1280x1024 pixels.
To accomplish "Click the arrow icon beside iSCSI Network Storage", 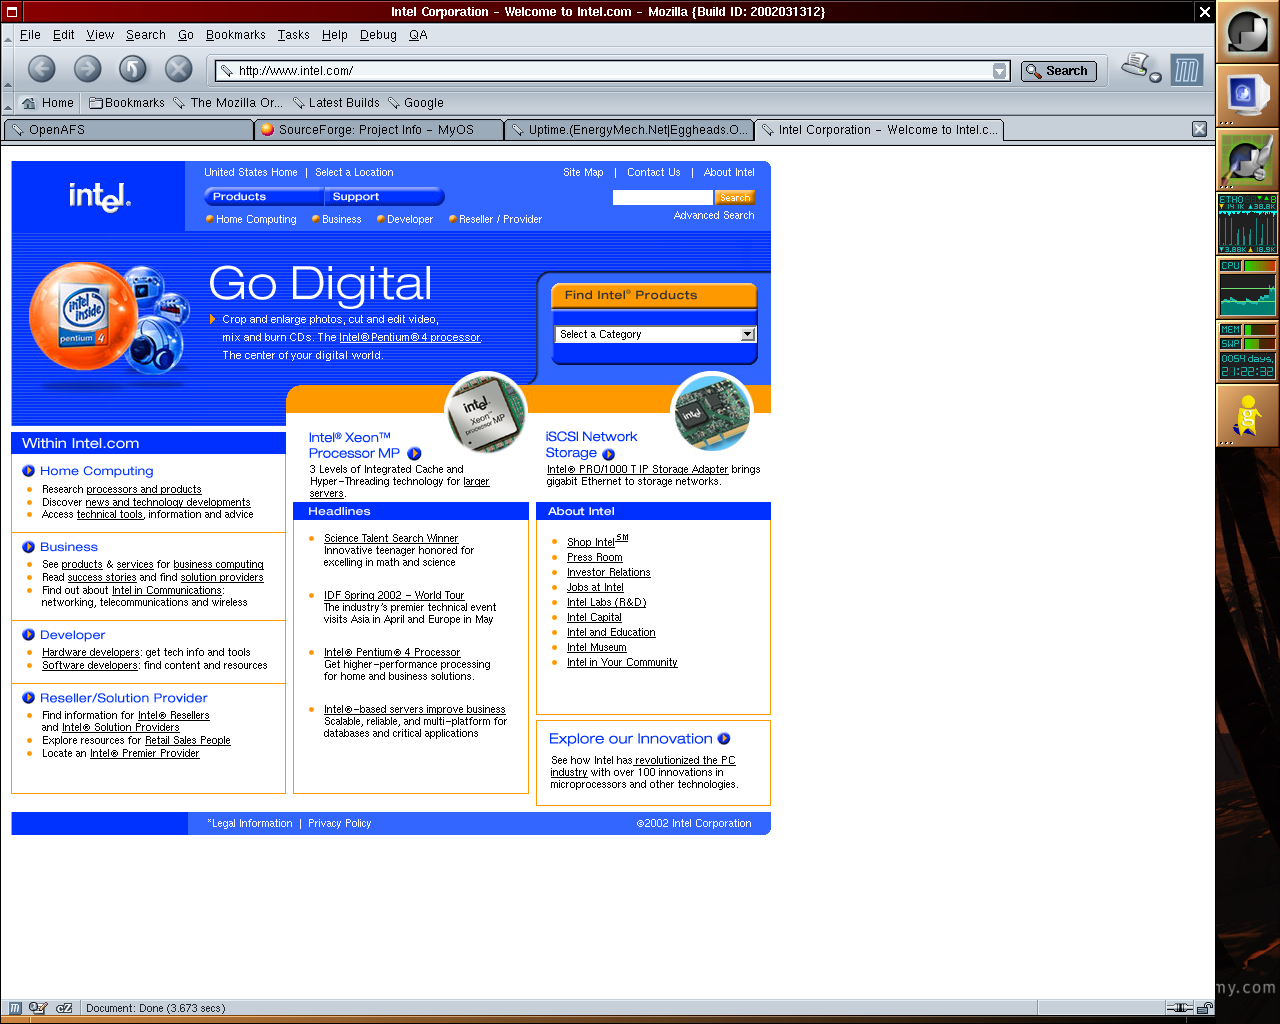I will pos(608,454).
